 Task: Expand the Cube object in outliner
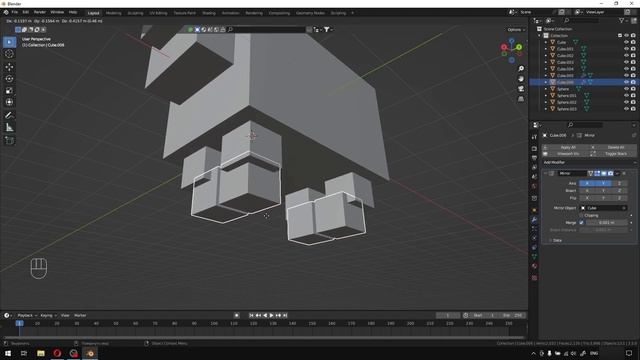point(546,42)
